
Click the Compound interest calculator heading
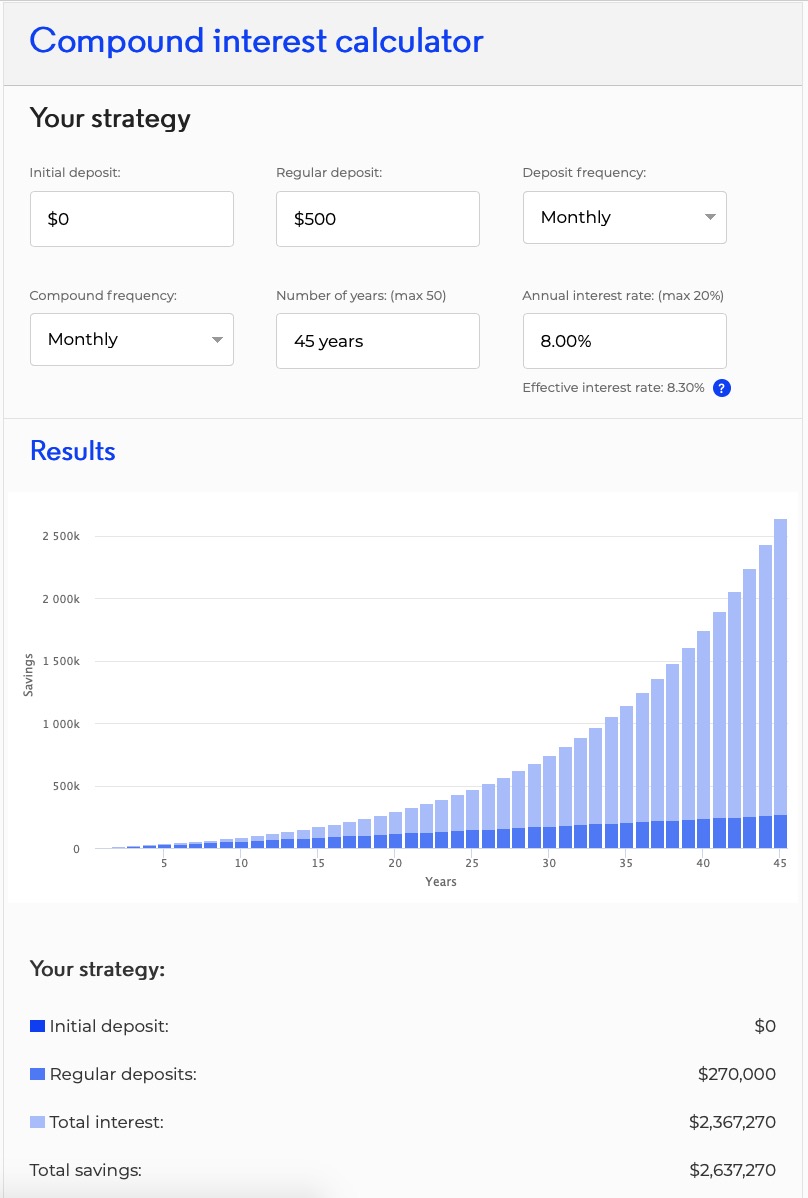[256, 41]
